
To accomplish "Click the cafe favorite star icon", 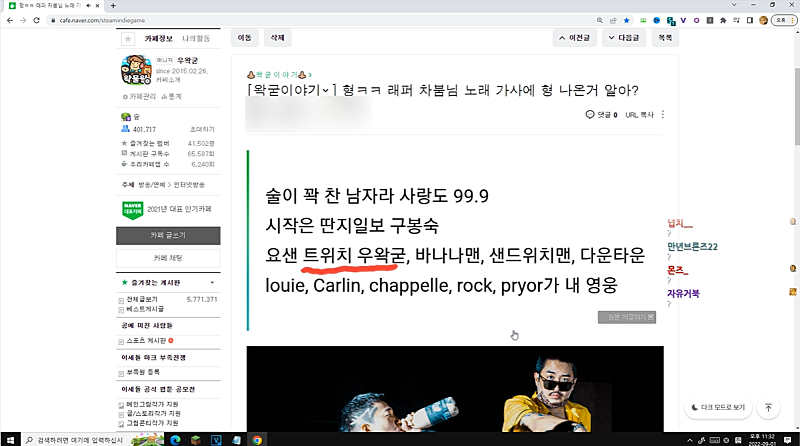I will (127, 39).
